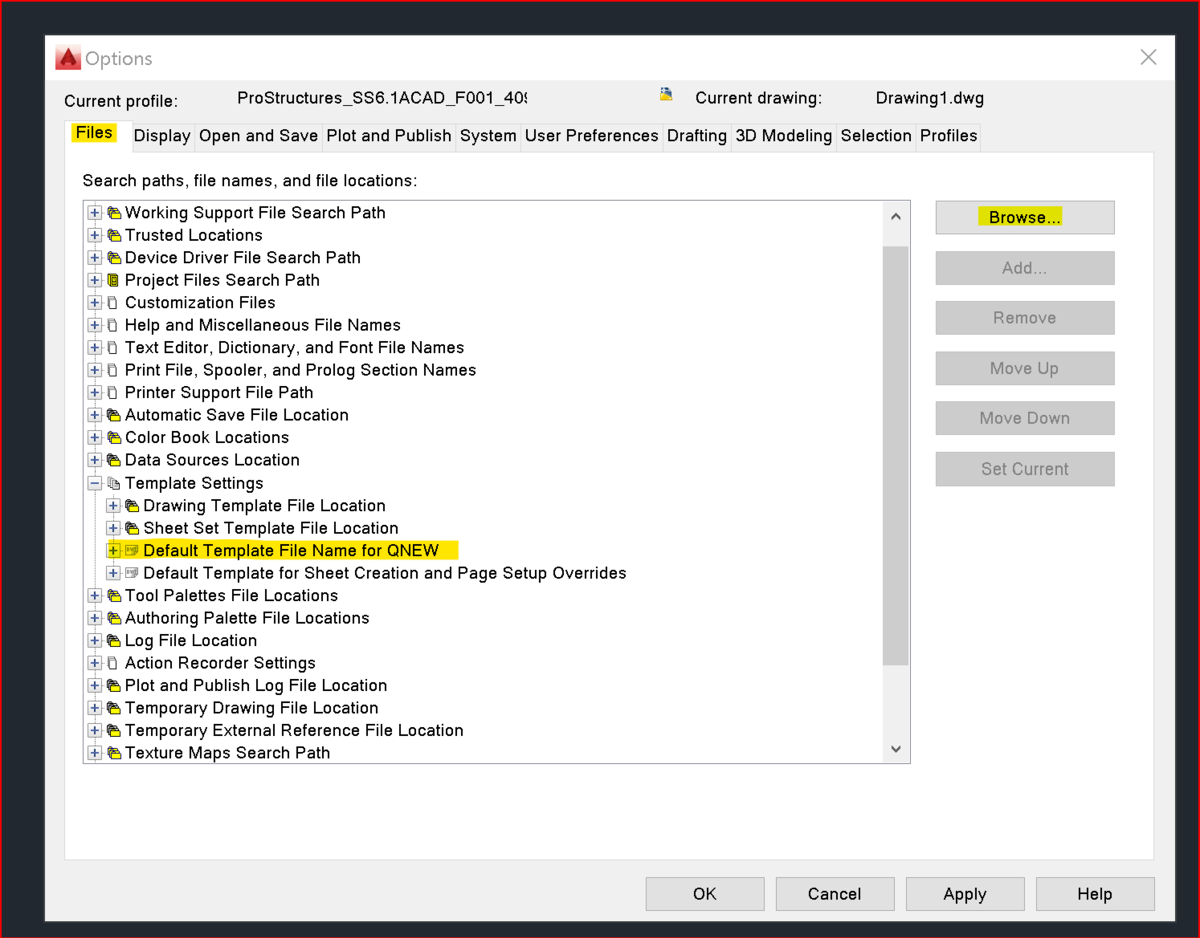Click the icon beside Text Editor, Dictionary, and Font File Names
The width and height of the screenshot is (1200, 939).
[x=113, y=348]
